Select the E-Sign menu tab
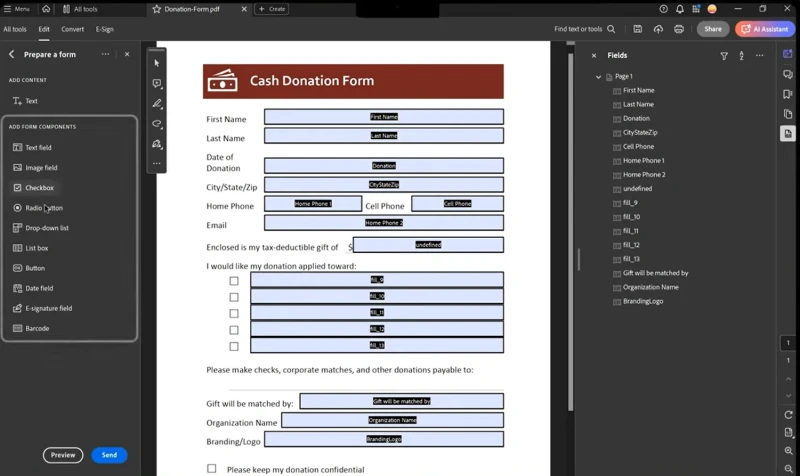 tap(105, 29)
